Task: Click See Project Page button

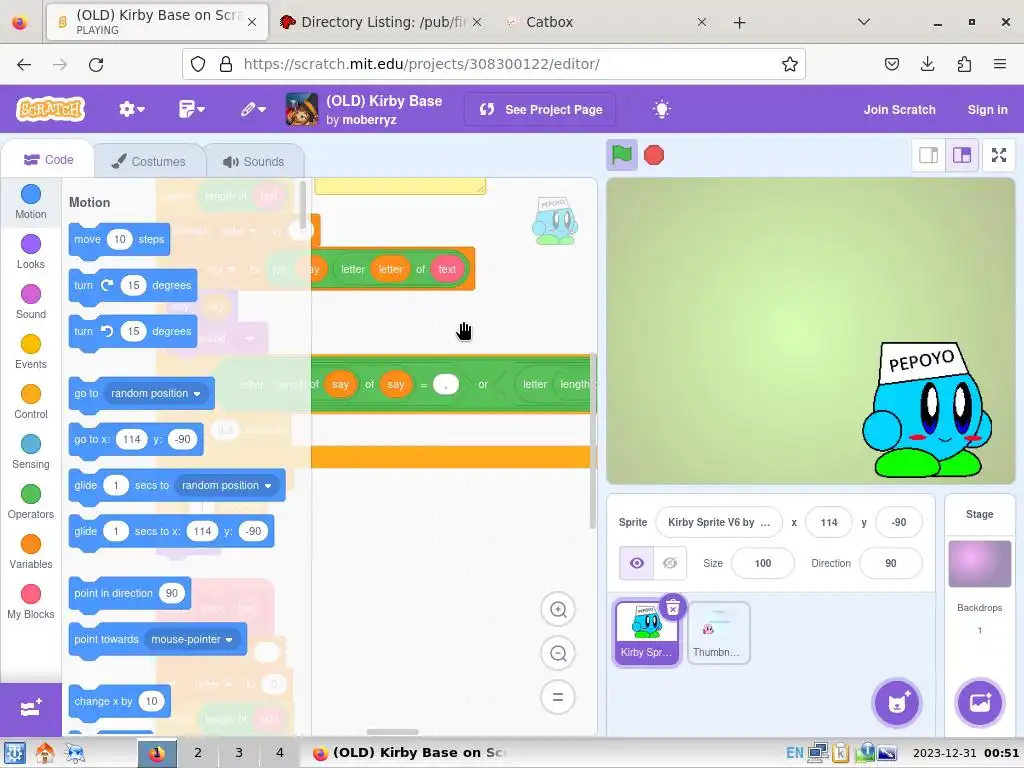Action: pos(541,109)
